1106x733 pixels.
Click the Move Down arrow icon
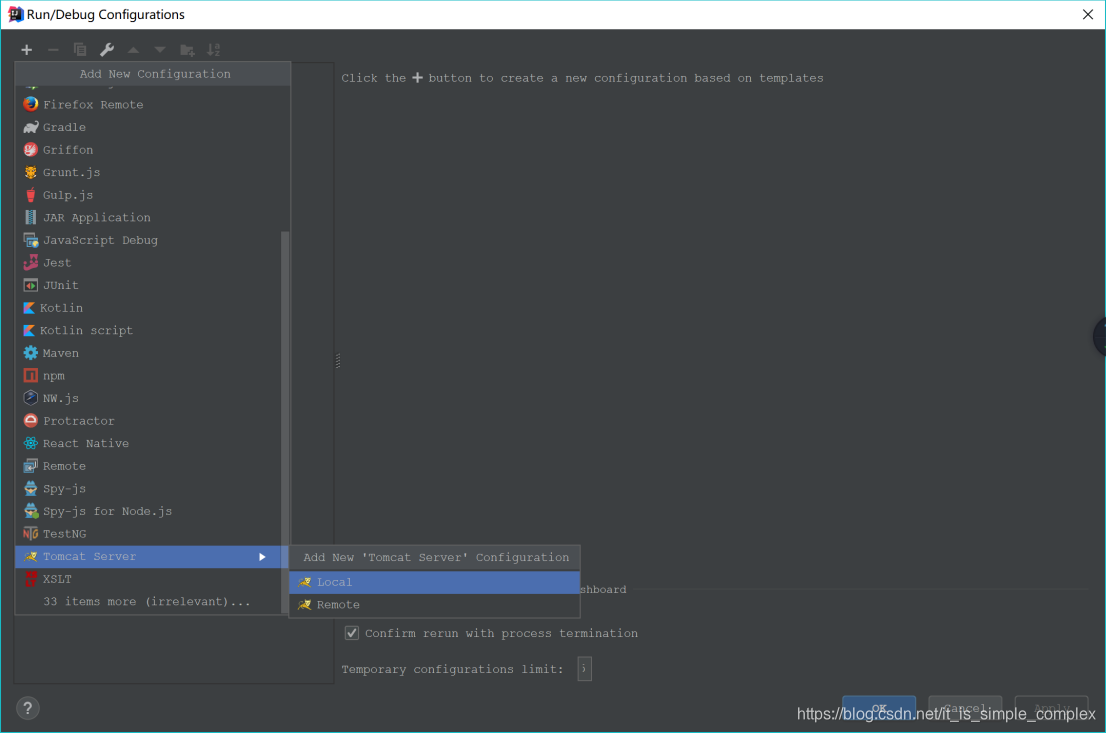(160, 49)
